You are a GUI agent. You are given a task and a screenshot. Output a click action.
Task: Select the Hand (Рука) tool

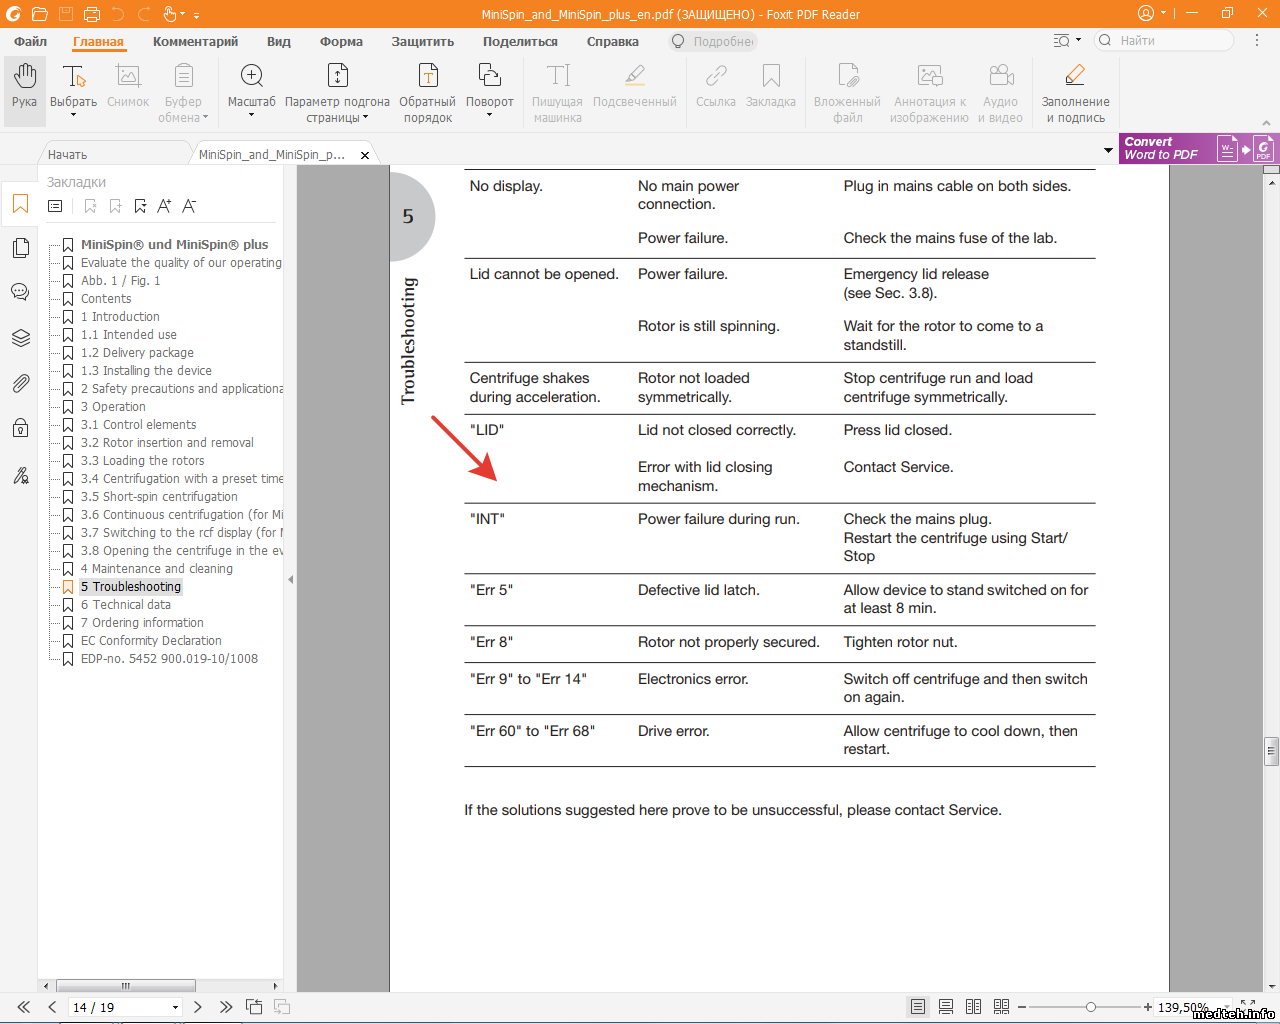click(x=24, y=86)
